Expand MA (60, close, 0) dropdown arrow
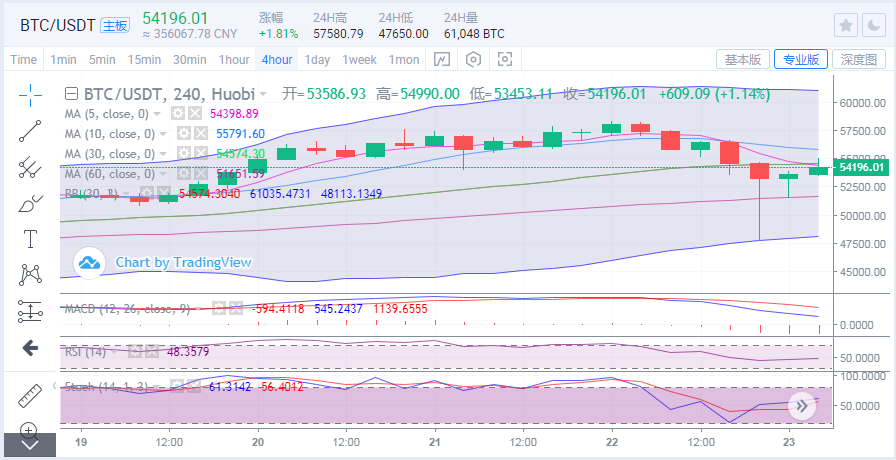This screenshot has height=460, width=896. 163,173
